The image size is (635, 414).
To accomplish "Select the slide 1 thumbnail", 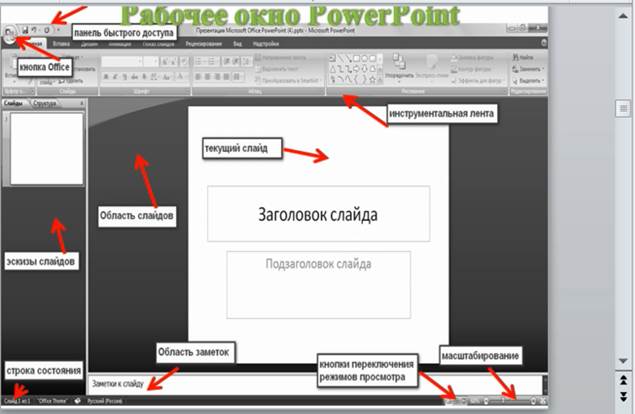I will point(48,148).
